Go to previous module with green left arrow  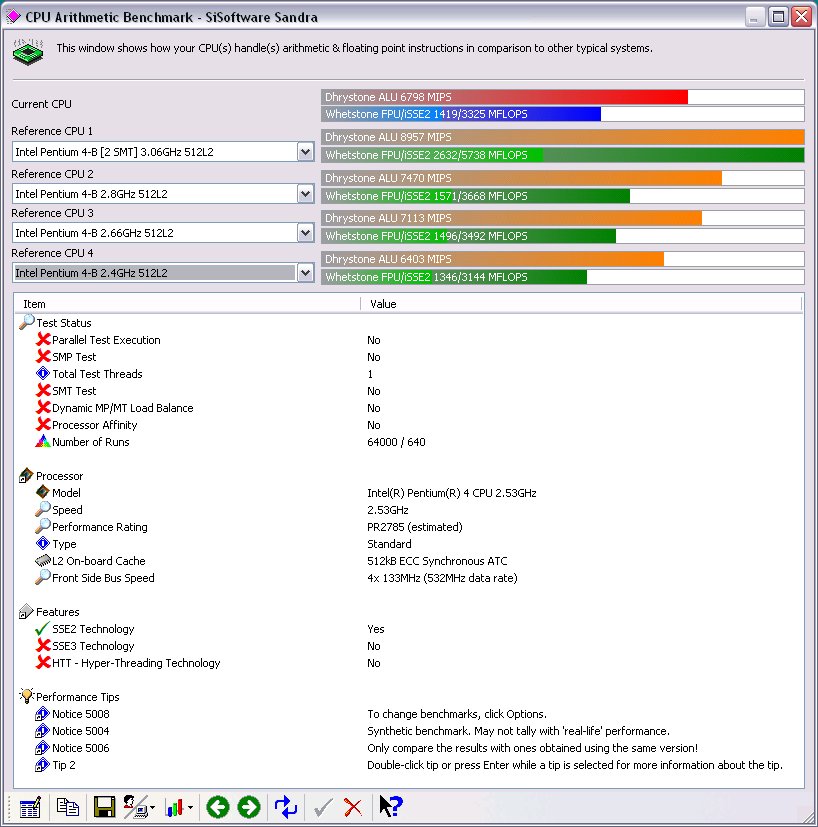pyautogui.click(x=217, y=807)
